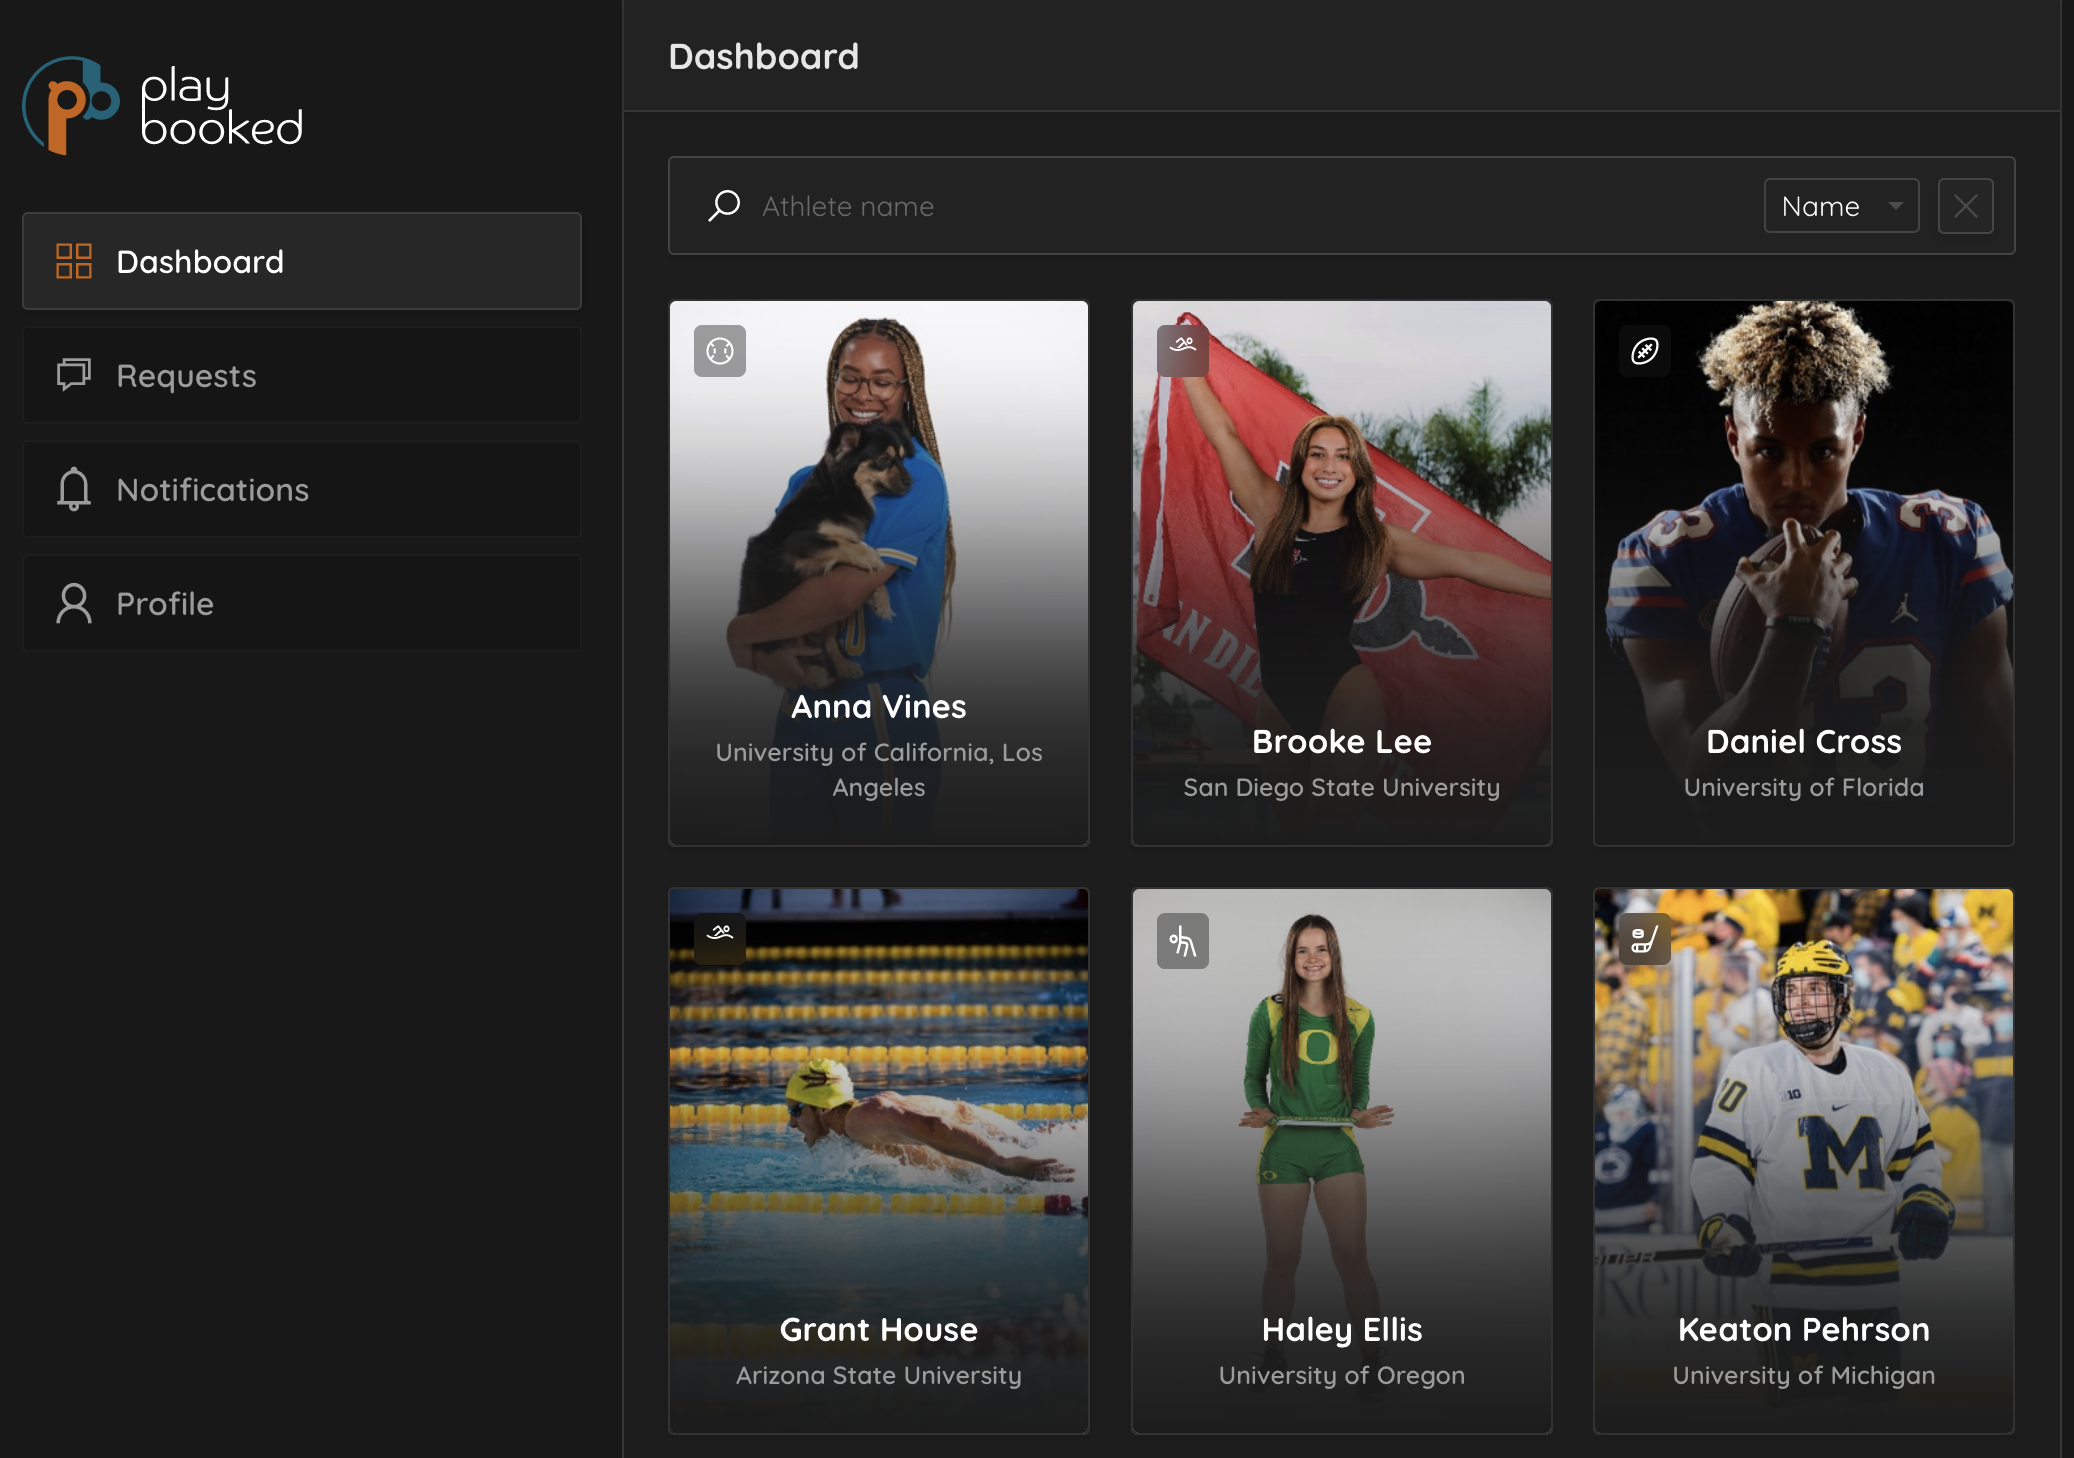
Task: Click the name Keaton Pehrson
Action: click(x=1803, y=1330)
